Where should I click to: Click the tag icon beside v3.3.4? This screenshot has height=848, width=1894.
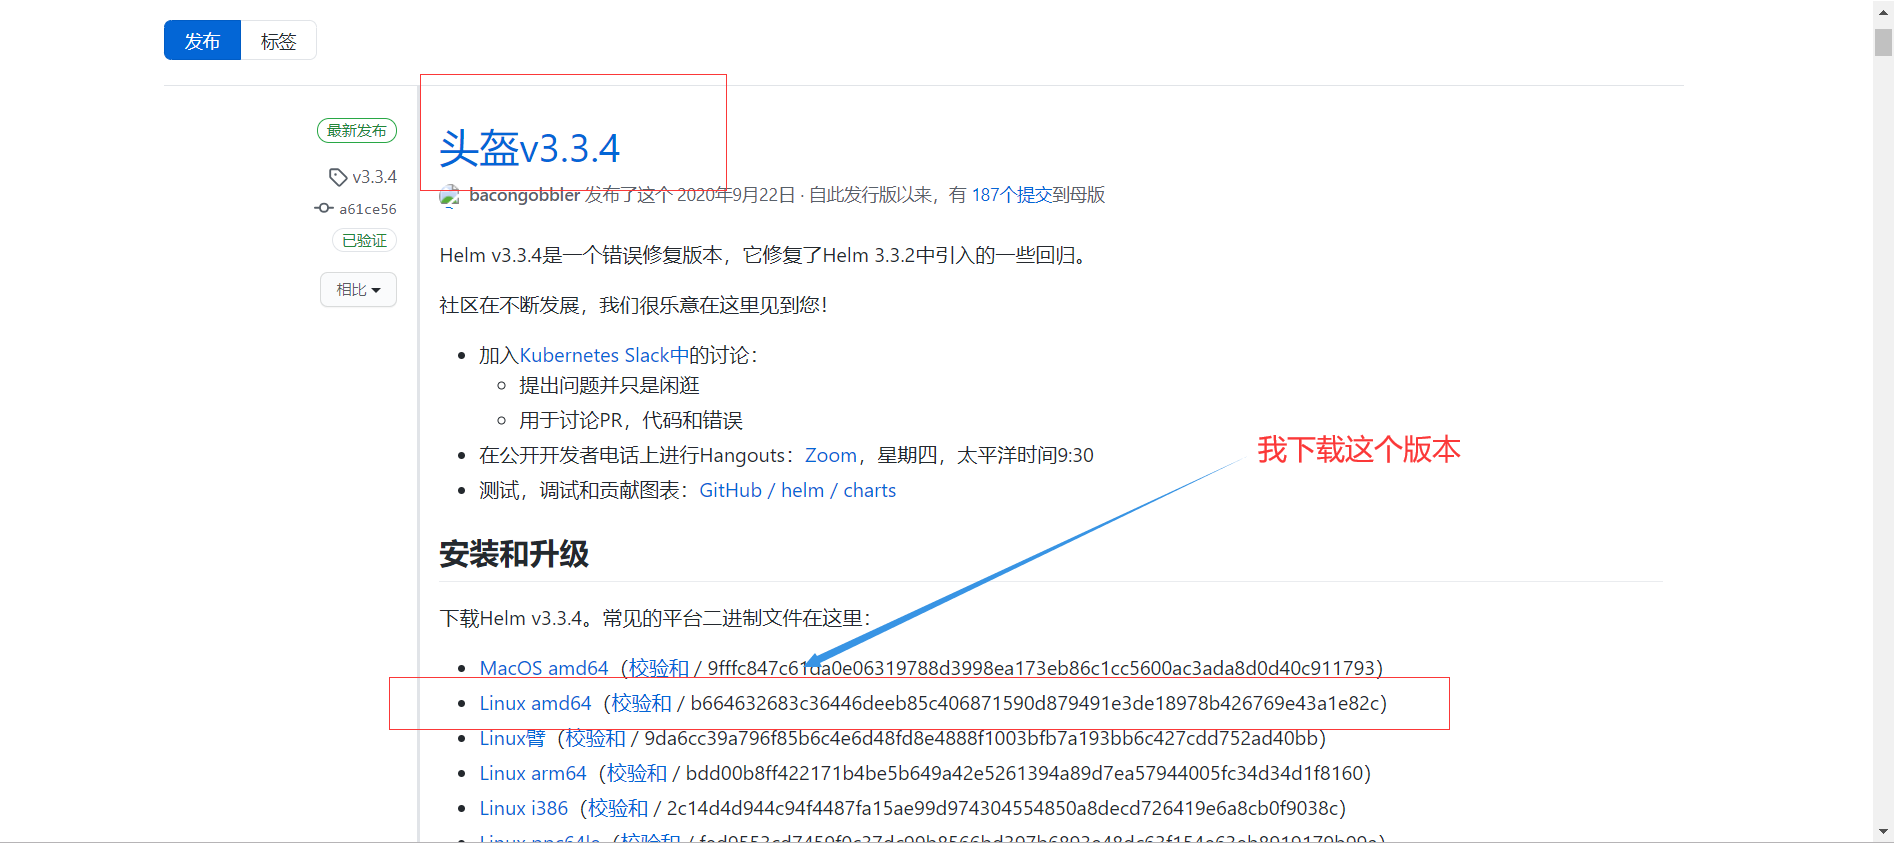tap(338, 177)
